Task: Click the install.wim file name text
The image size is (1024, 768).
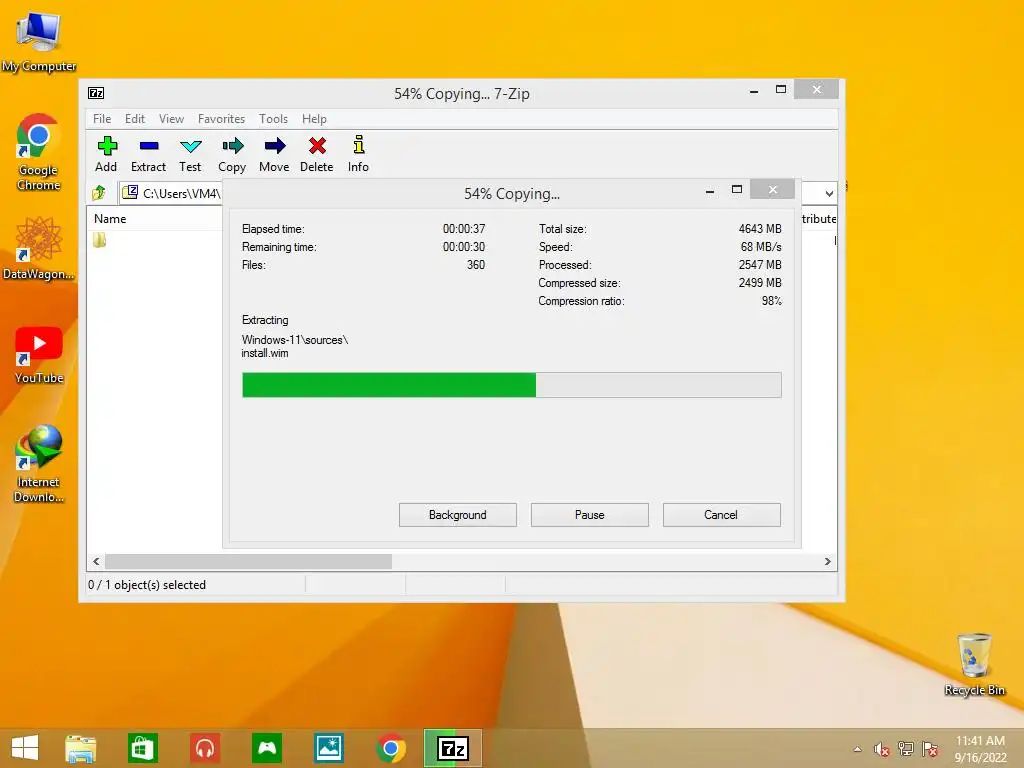Action: point(265,353)
